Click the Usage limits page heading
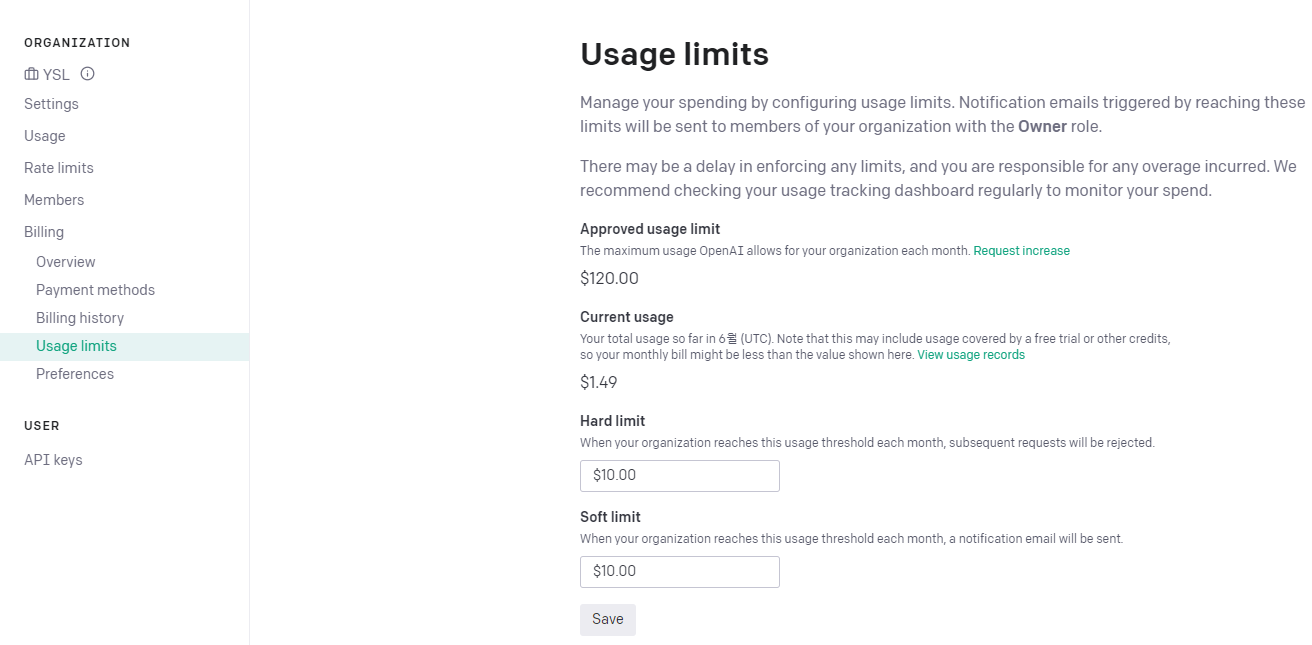The height and width of the screenshot is (645, 1312). [x=674, y=54]
